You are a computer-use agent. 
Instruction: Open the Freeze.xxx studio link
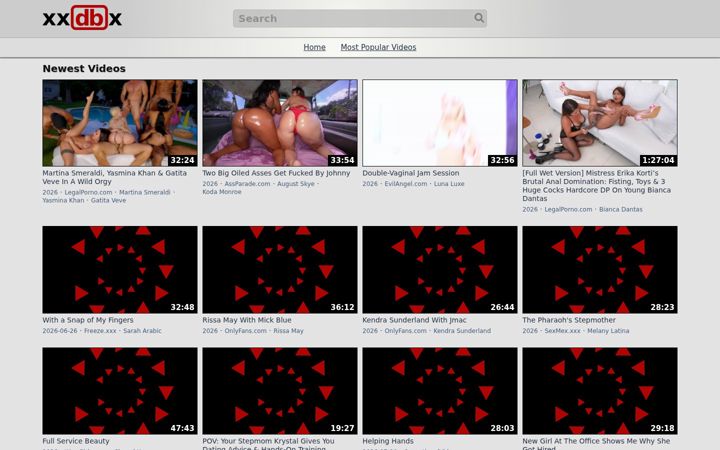coord(100,331)
